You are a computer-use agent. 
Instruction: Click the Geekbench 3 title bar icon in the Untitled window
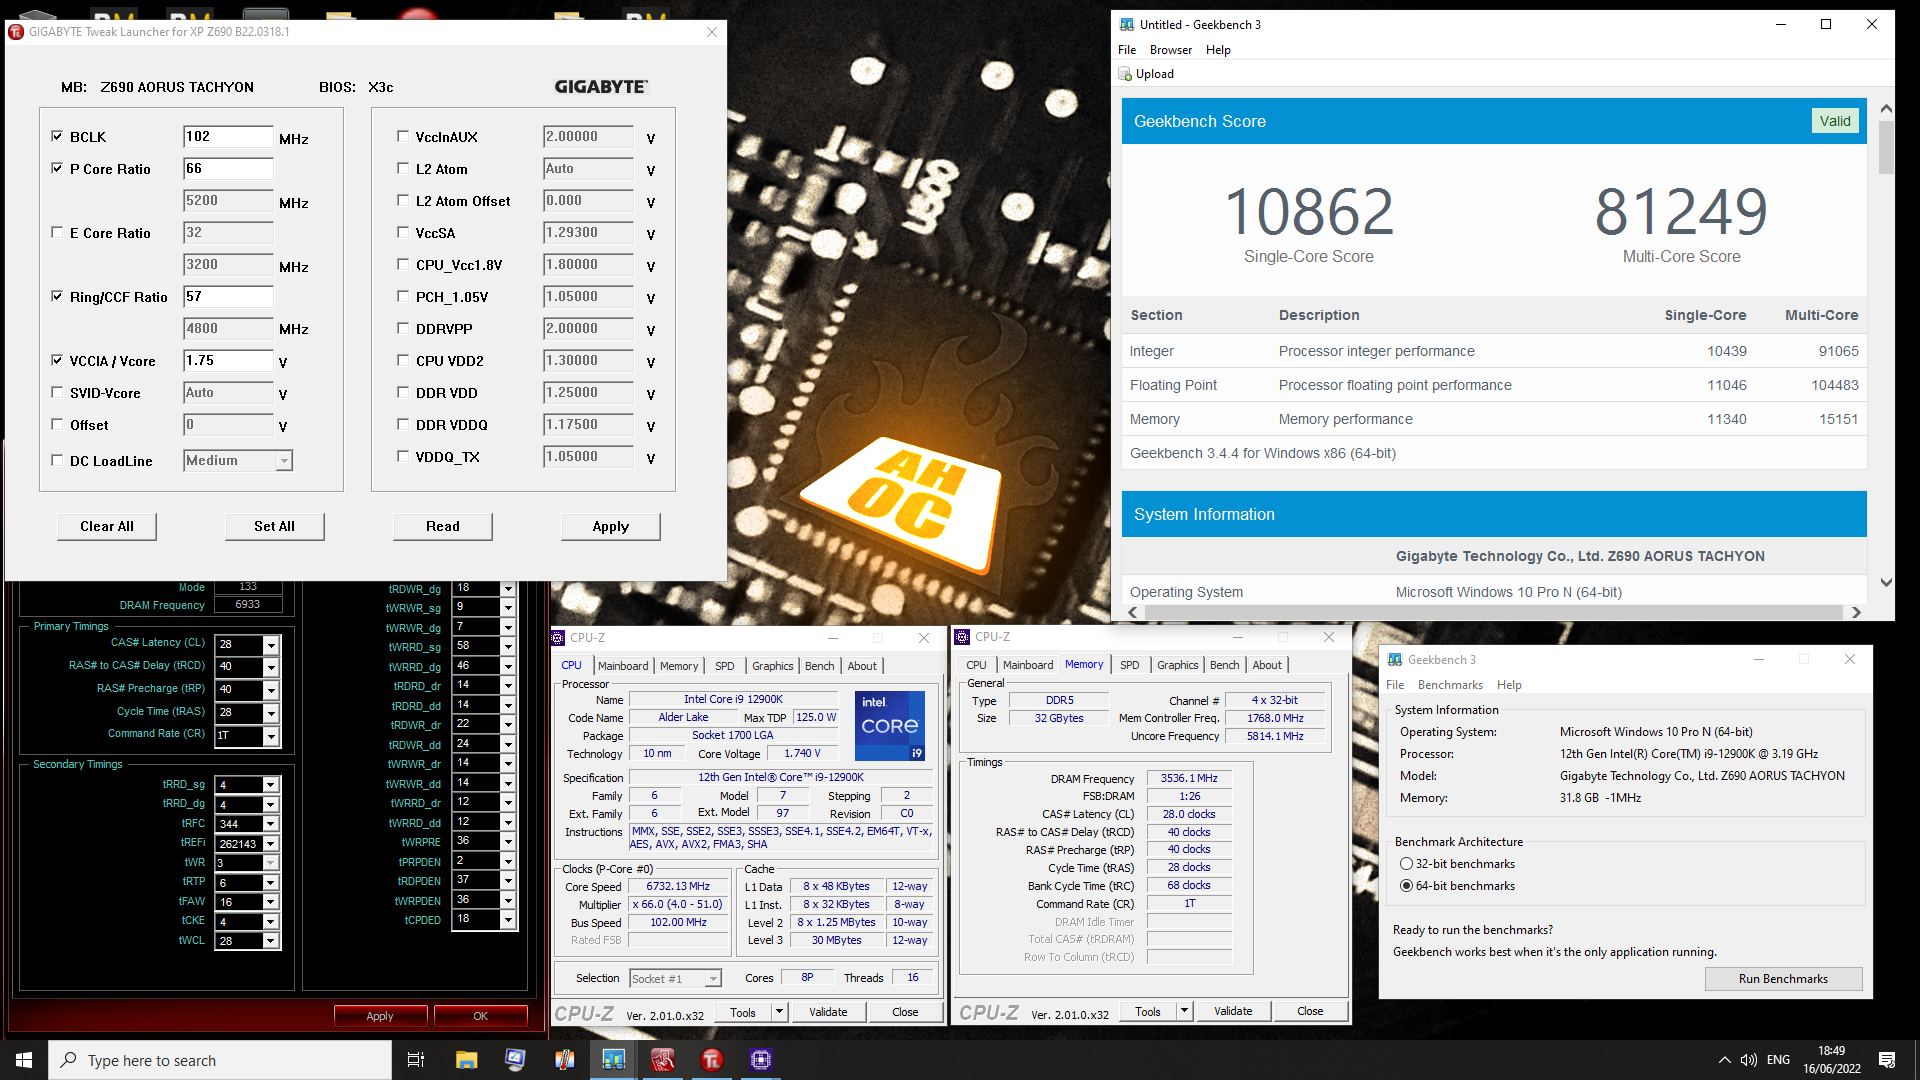pos(1127,24)
